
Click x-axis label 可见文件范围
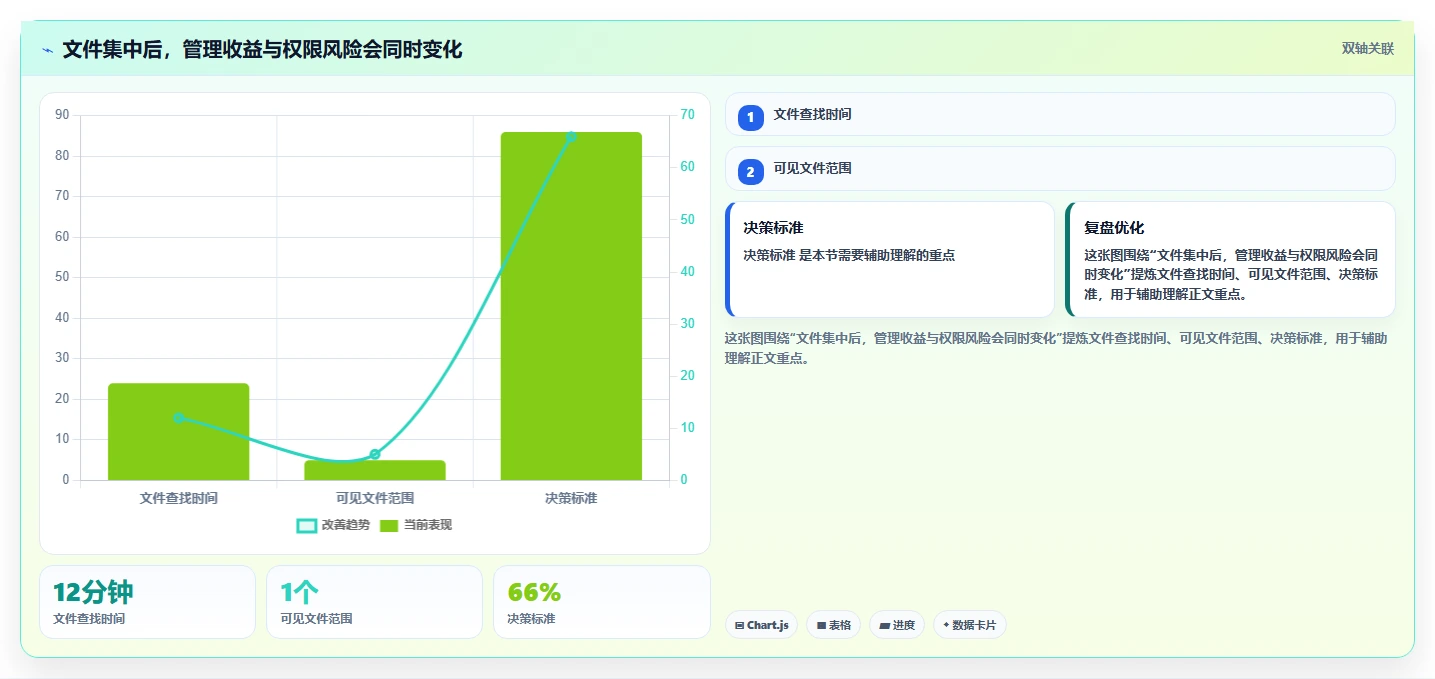pyautogui.click(x=375, y=498)
